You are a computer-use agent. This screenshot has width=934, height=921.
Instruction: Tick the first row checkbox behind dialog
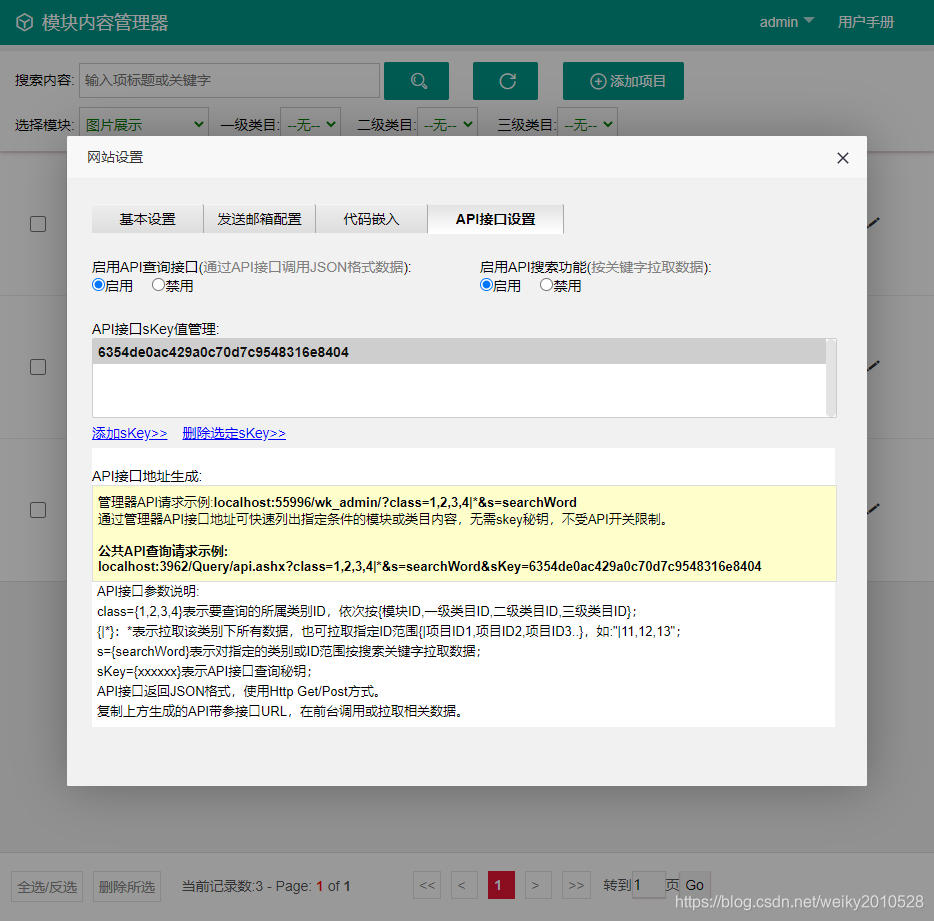tap(38, 224)
